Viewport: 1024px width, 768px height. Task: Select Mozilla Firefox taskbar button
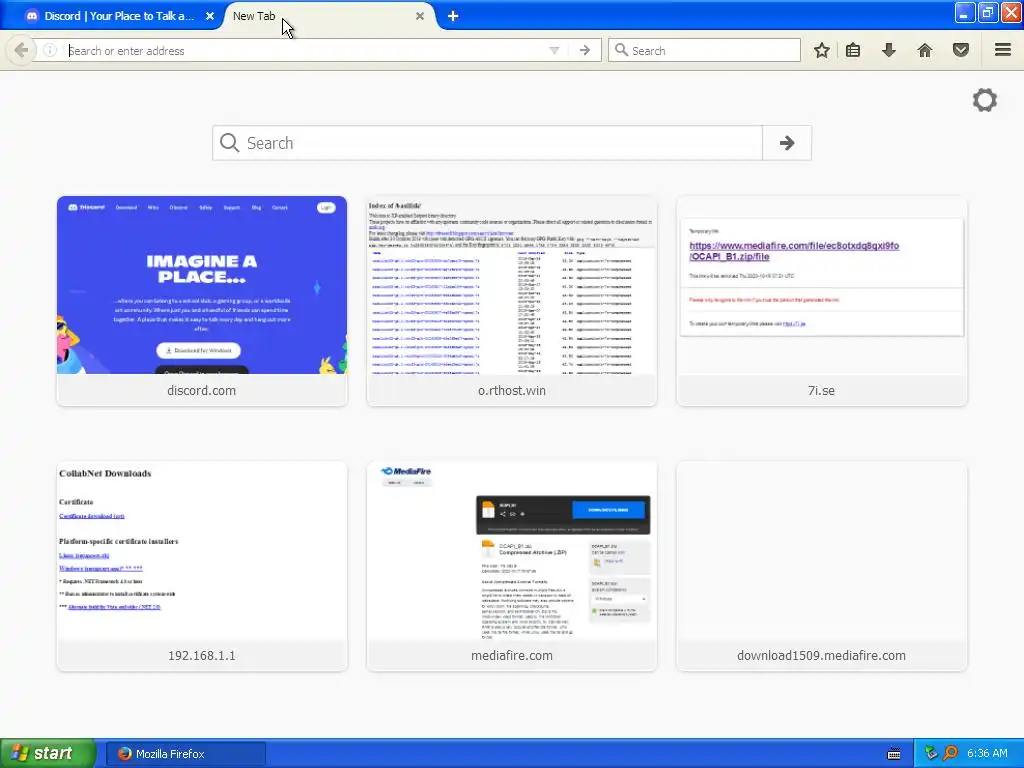point(186,754)
